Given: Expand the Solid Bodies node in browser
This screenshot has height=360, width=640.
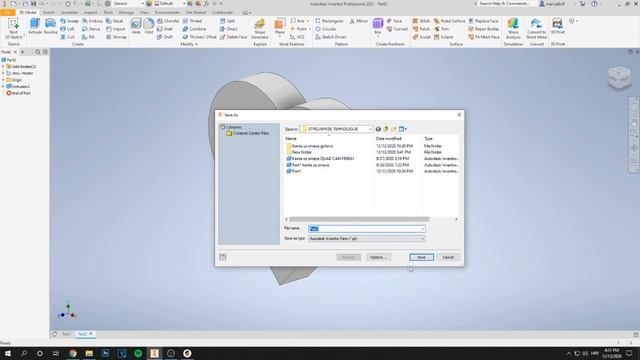Looking at the screenshot, I should coord(3,66).
